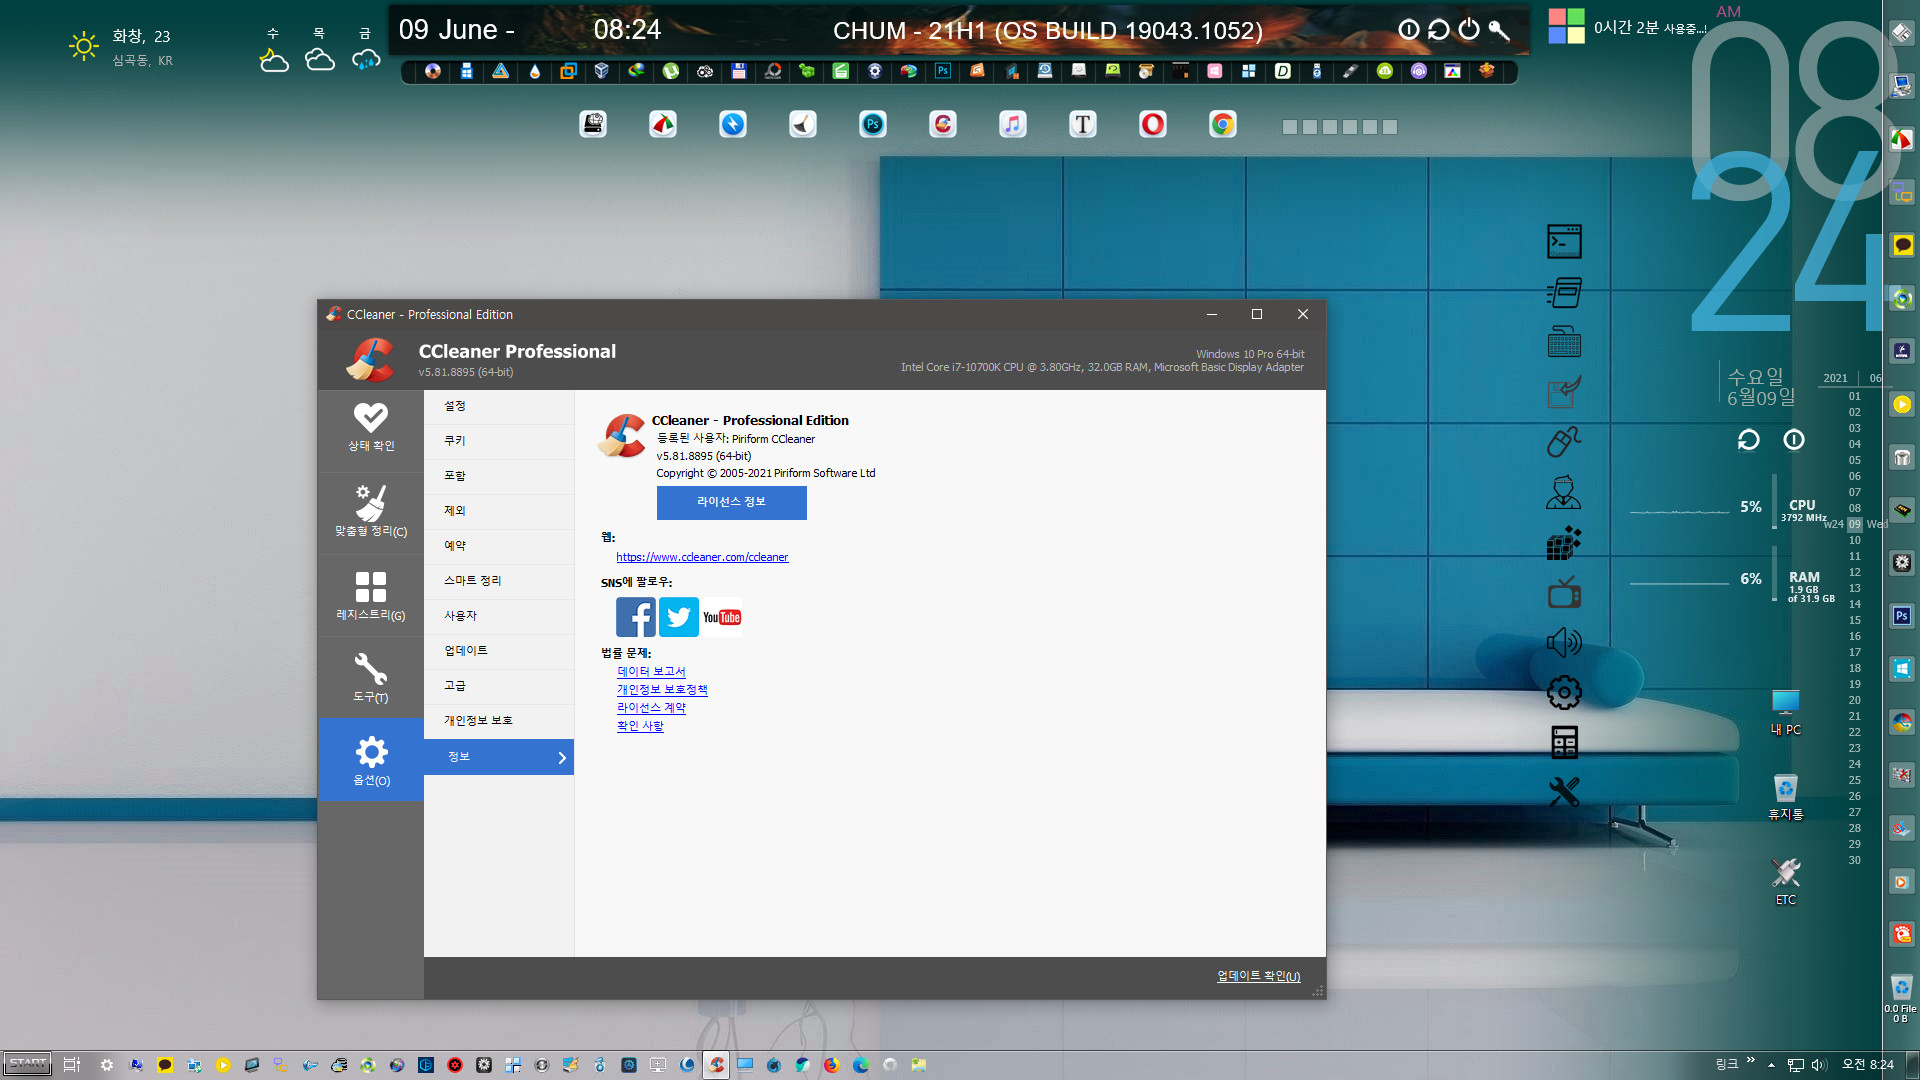
Task: Click the Facebook icon
Action: point(636,617)
